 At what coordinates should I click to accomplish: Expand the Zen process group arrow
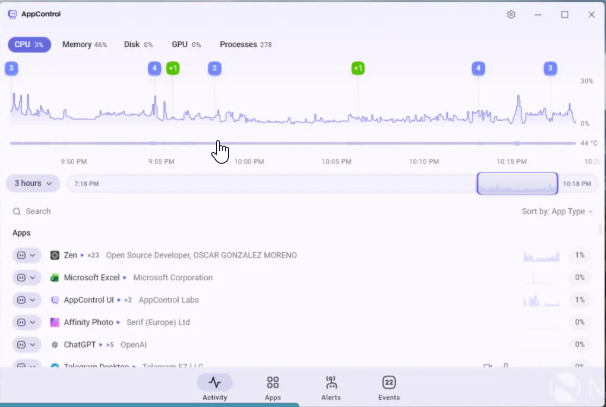tap(82, 255)
